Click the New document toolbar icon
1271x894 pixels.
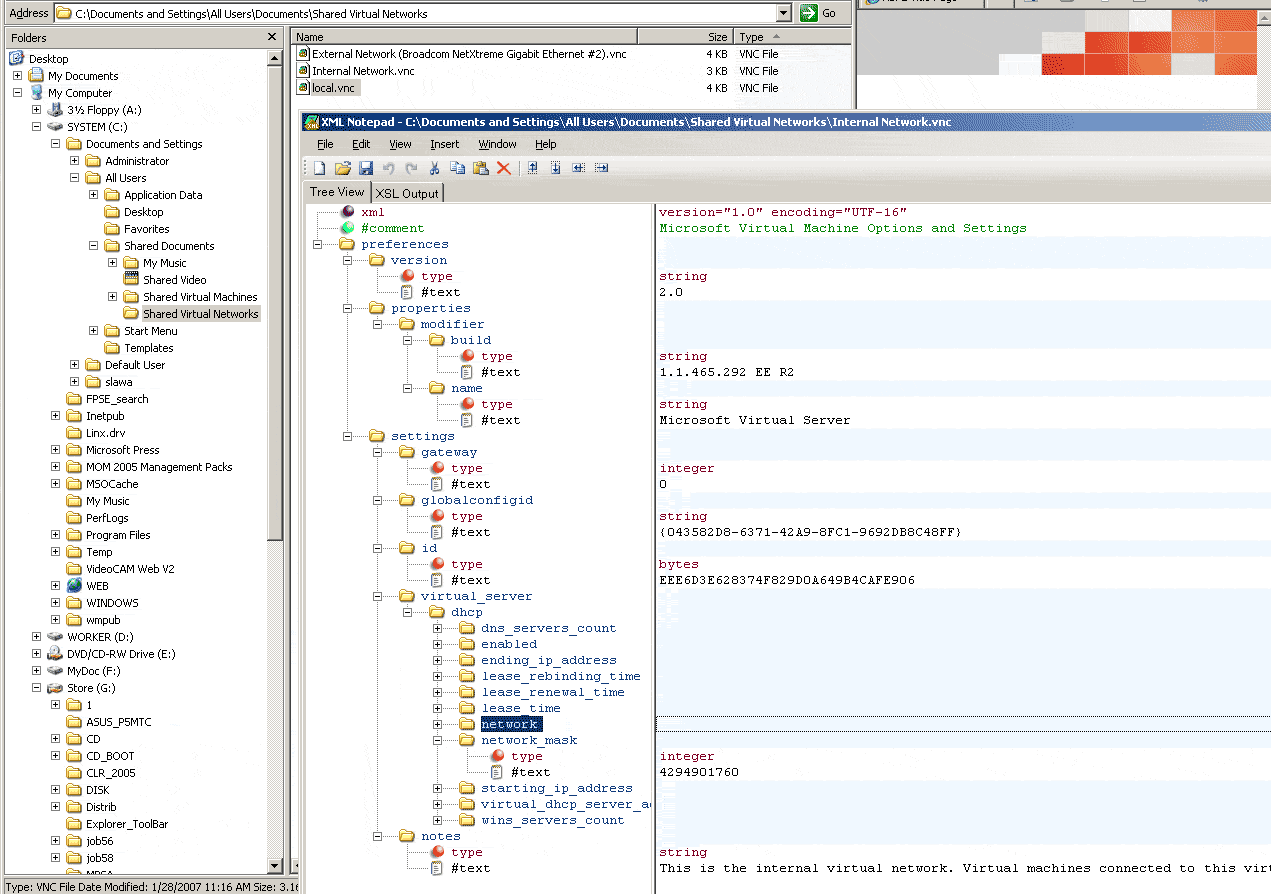320,168
